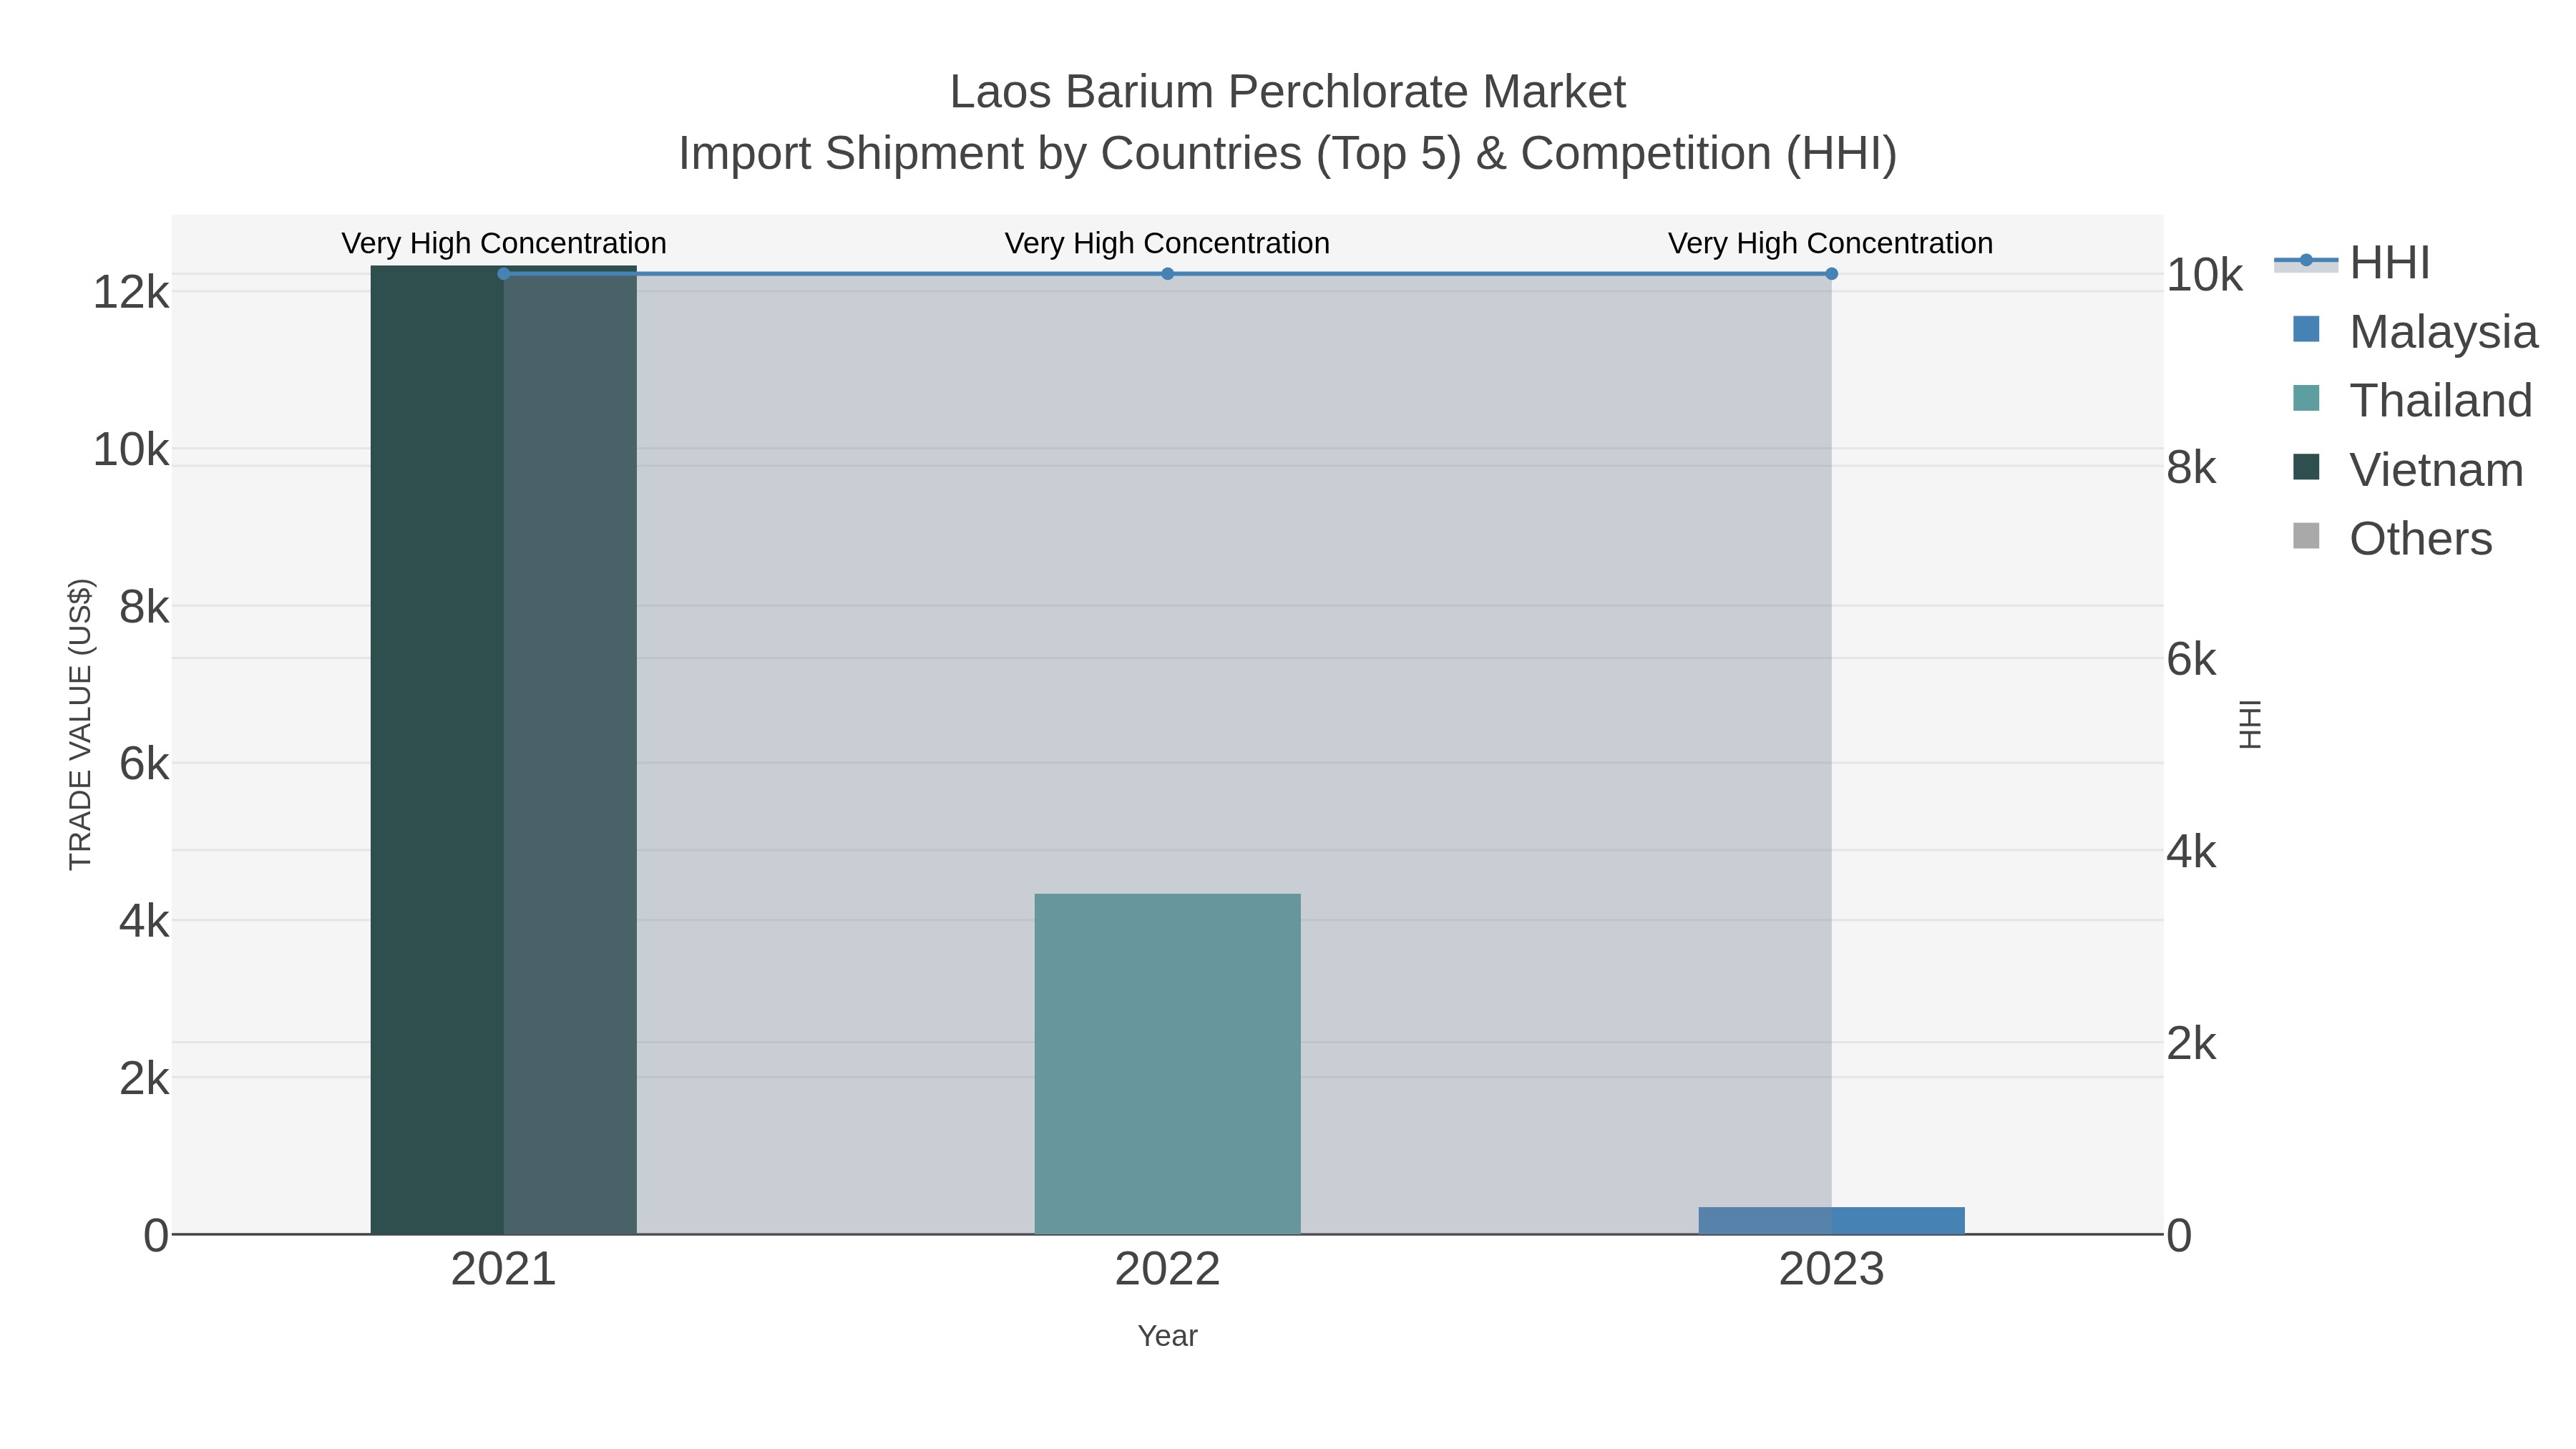The image size is (2576, 1449).
Task: Click the right HHI axis 2k tick
Action: (x=2192, y=1044)
